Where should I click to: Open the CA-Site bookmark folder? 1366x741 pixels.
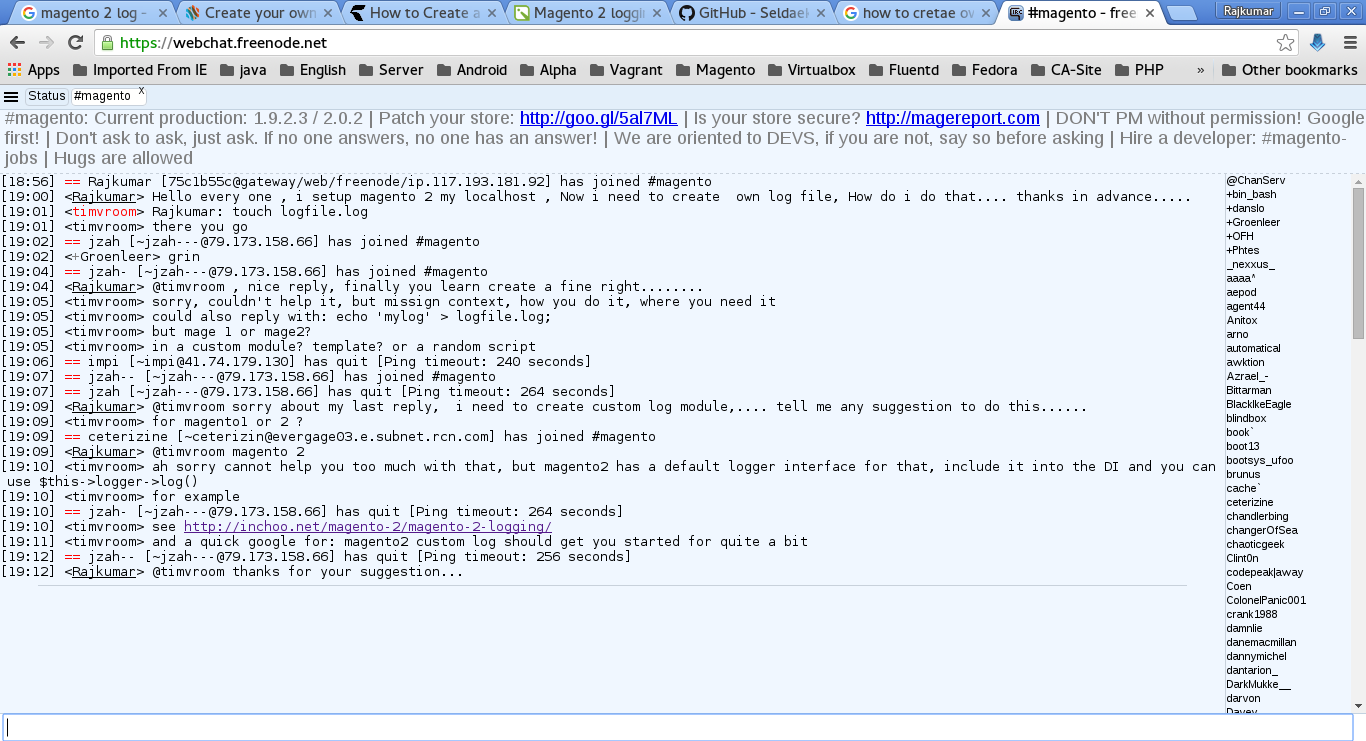[x=1065, y=70]
